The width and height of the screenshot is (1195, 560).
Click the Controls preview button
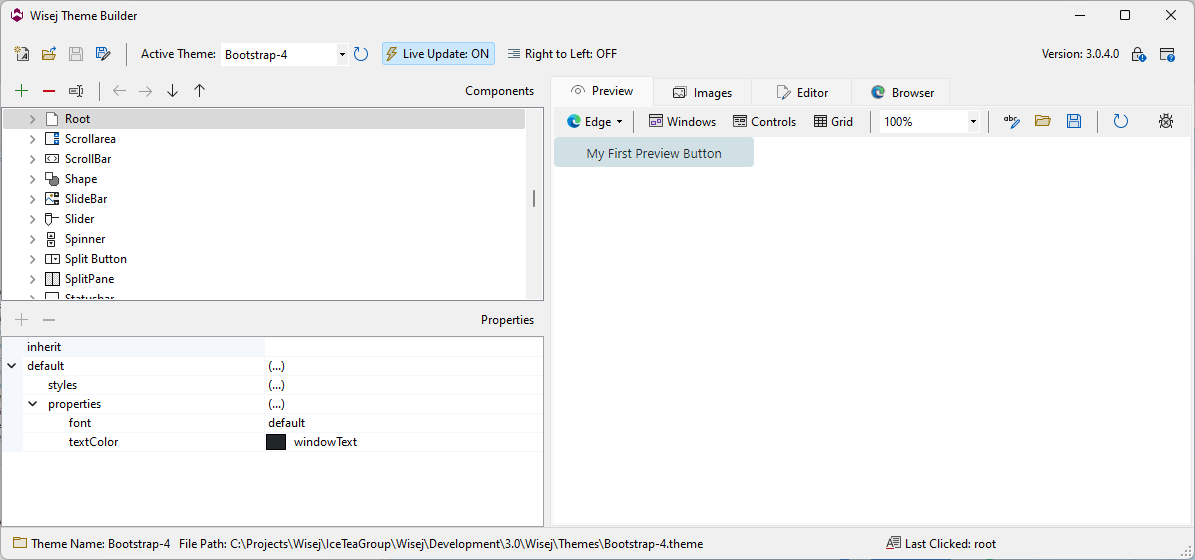tap(764, 121)
